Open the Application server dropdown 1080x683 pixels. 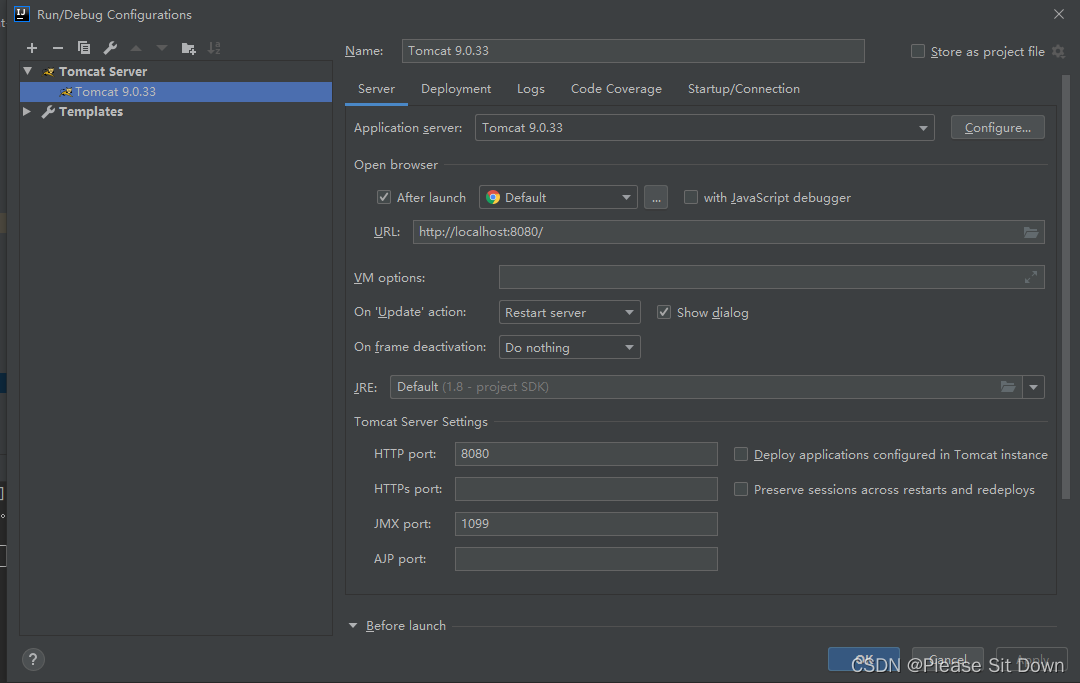[x=704, y=127]
